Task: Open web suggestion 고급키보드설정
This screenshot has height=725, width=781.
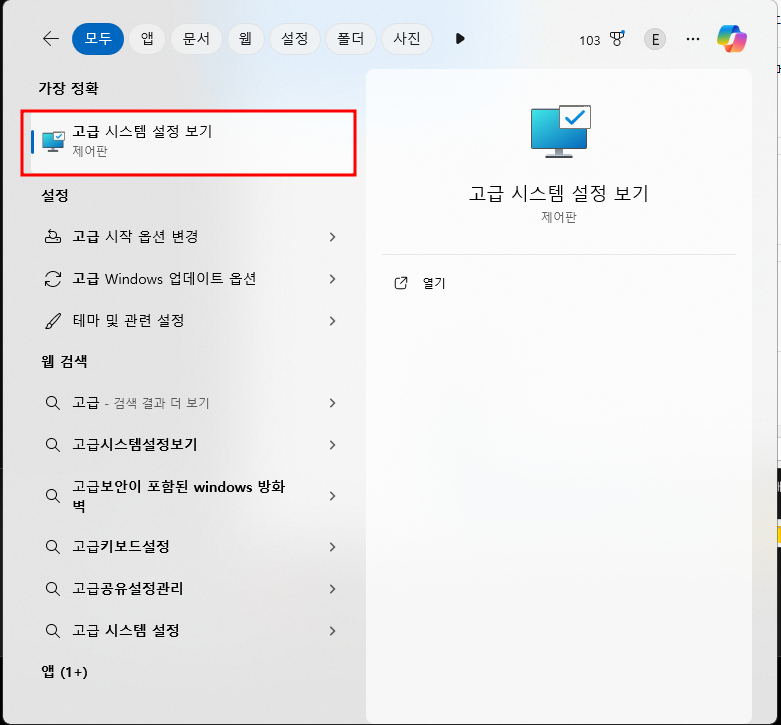Action: (189, 547)
